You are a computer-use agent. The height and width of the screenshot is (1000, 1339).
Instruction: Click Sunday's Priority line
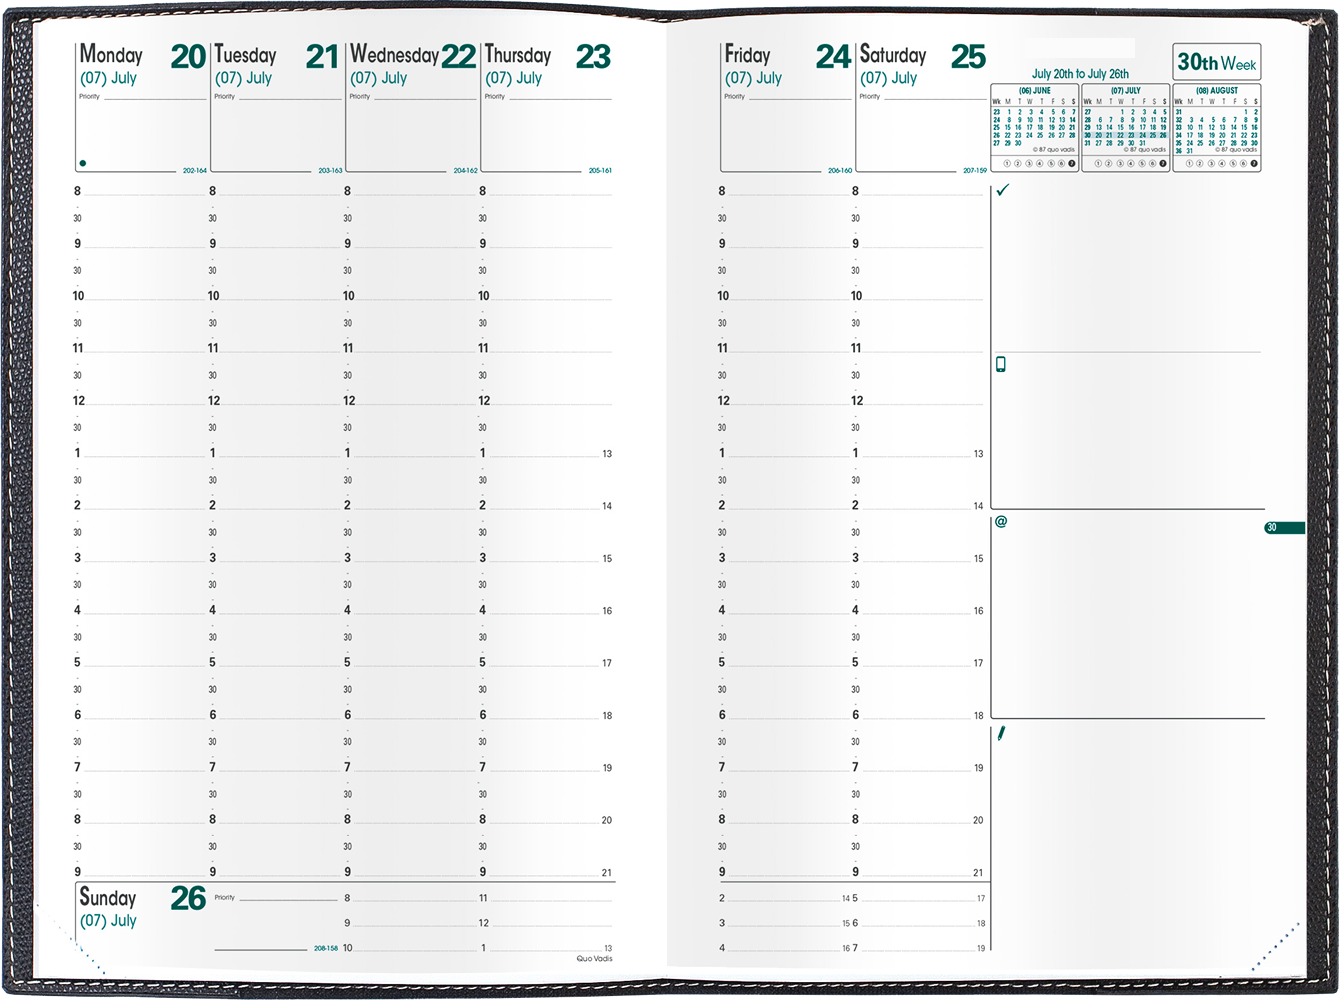pos(274,898)
